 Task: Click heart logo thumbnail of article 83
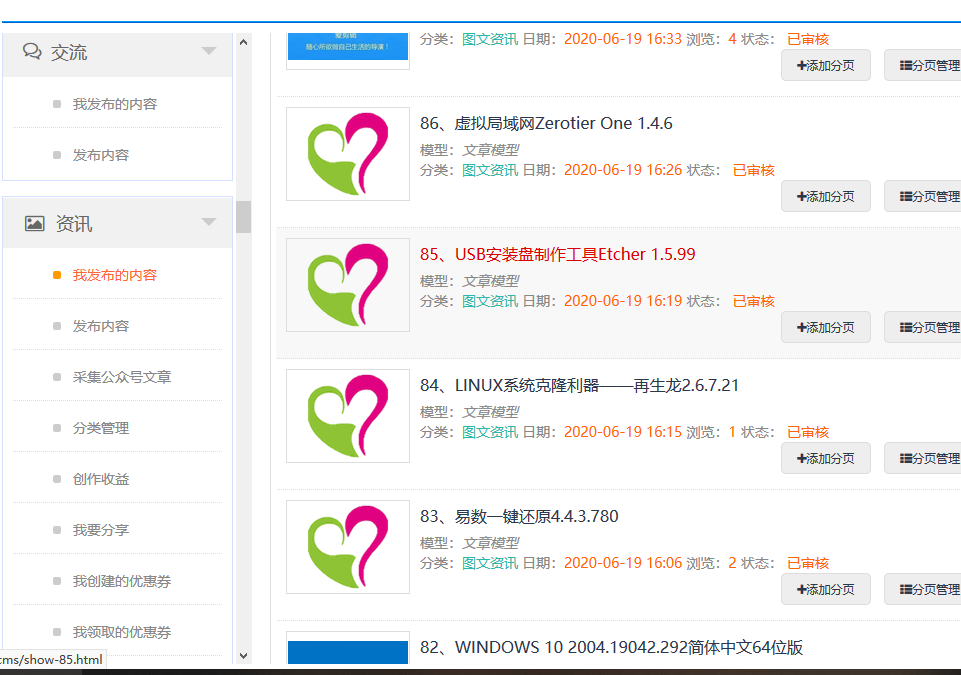pyautogui.click(x=347, y=547)
